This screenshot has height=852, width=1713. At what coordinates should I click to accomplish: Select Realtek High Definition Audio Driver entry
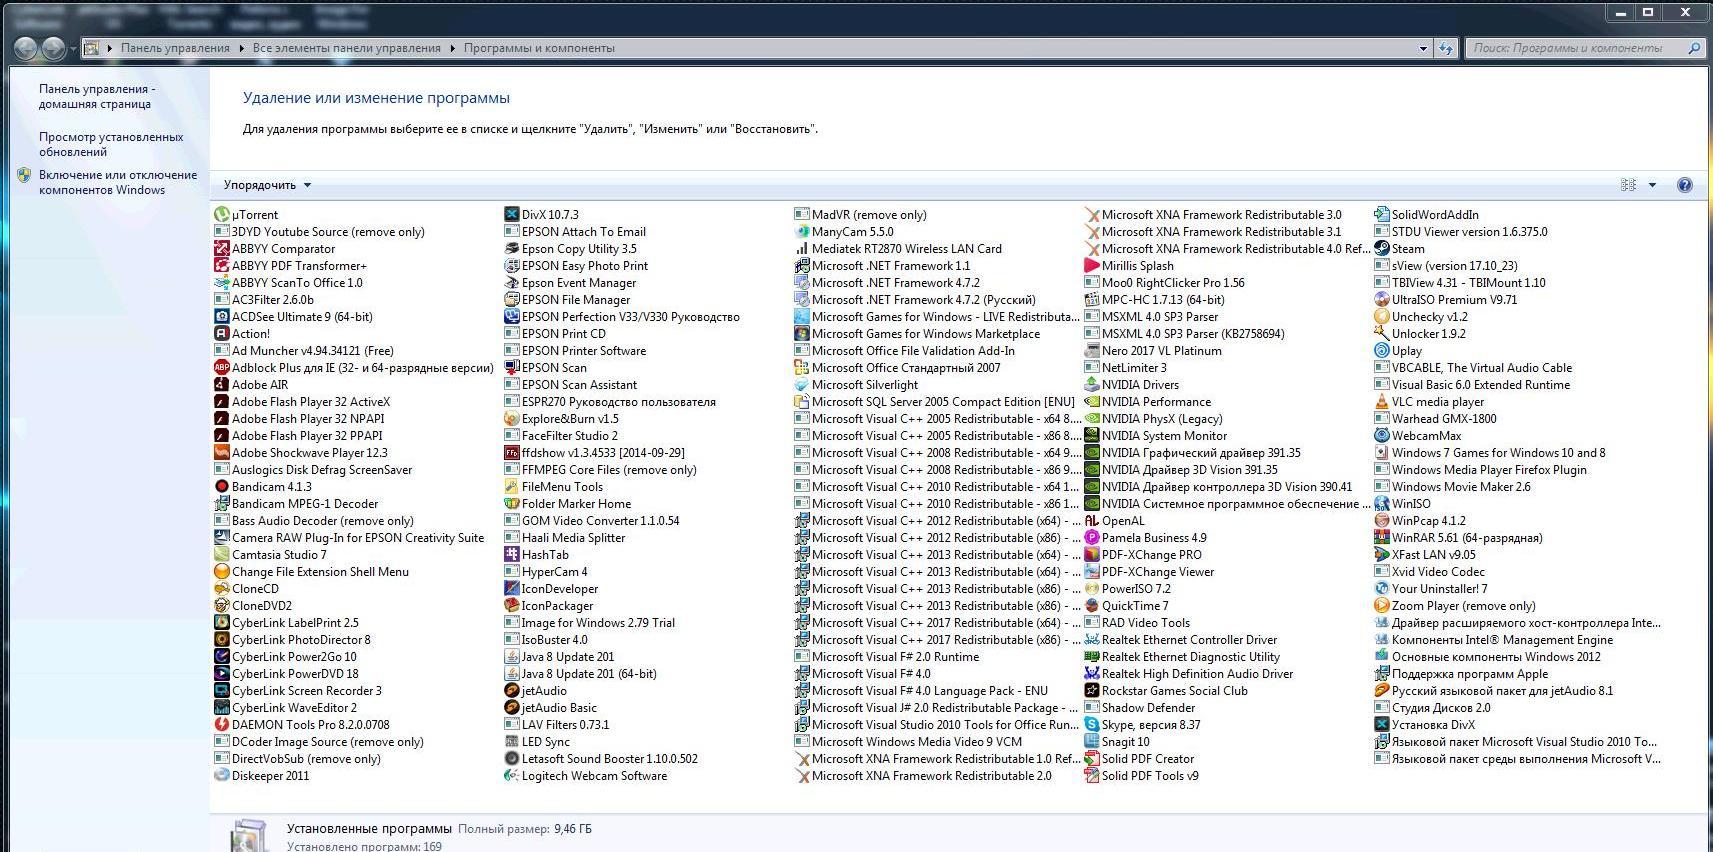point(1189,673)
